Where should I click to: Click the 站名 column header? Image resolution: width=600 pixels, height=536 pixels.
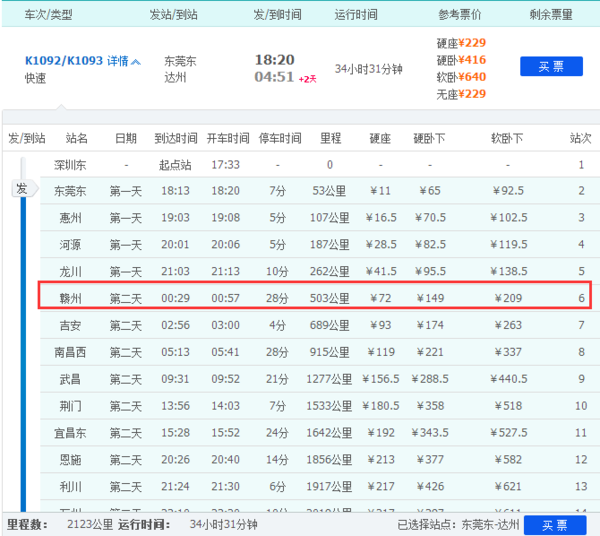click(76, 138)
